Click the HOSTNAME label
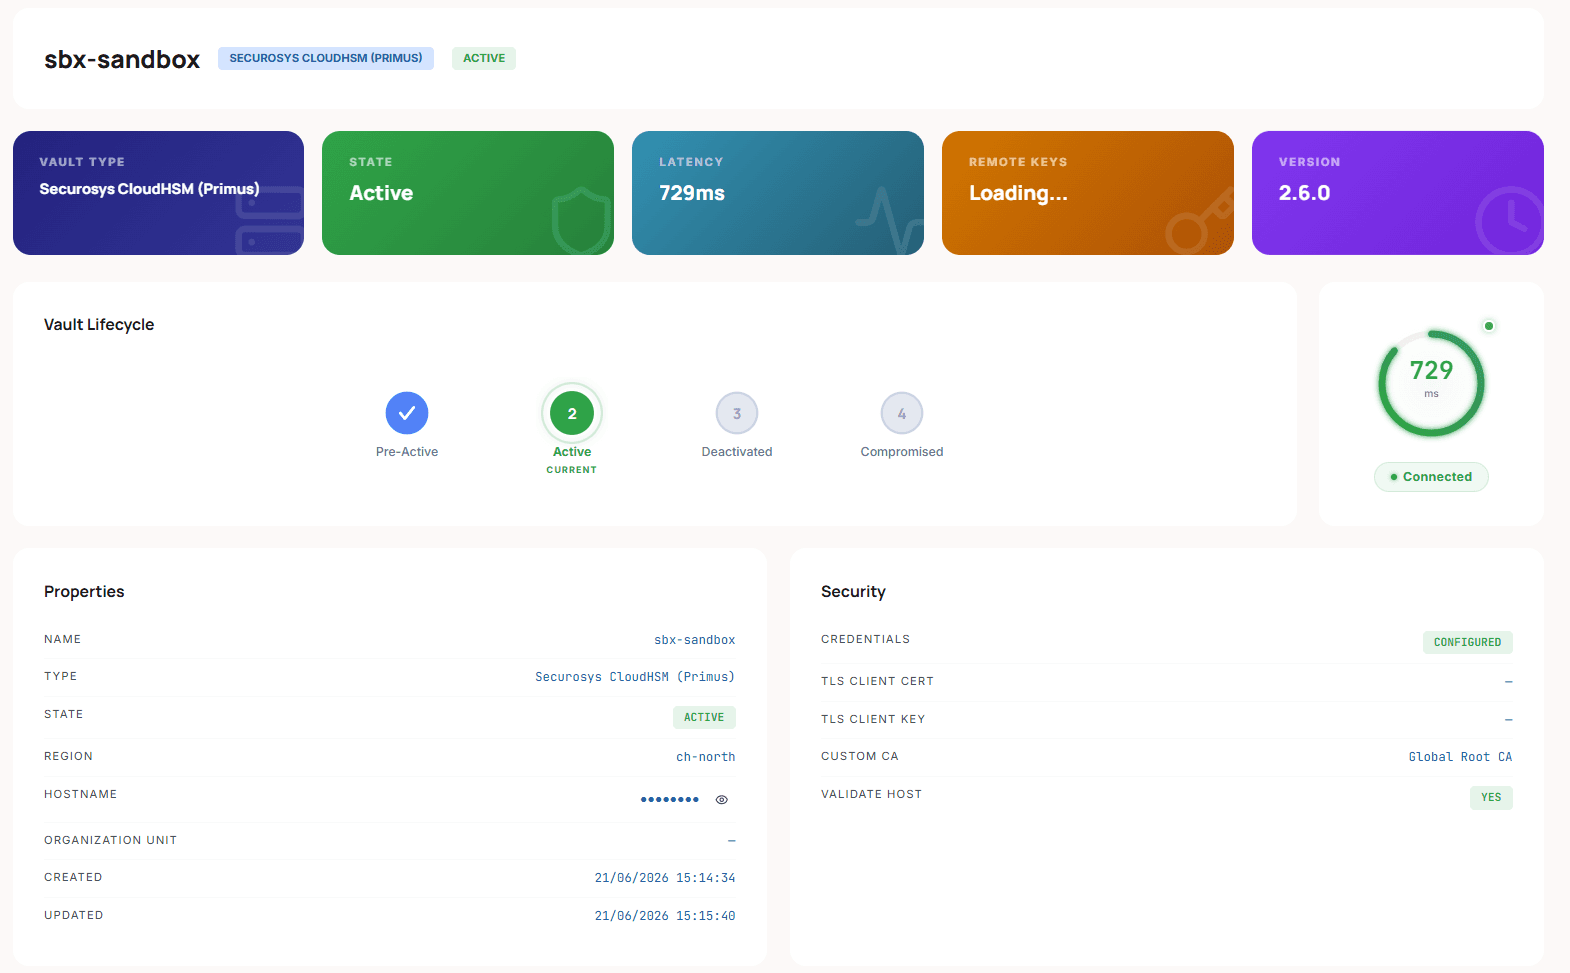Image resolution: width=1570 pixels, height=973 pixels. [81, 795]
